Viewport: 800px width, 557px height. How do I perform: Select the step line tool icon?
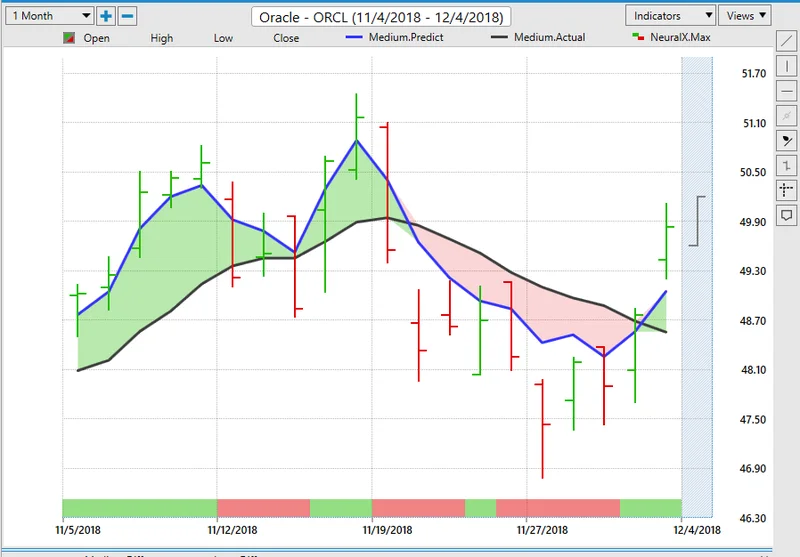pyautogui.click(x=786, y=165)
